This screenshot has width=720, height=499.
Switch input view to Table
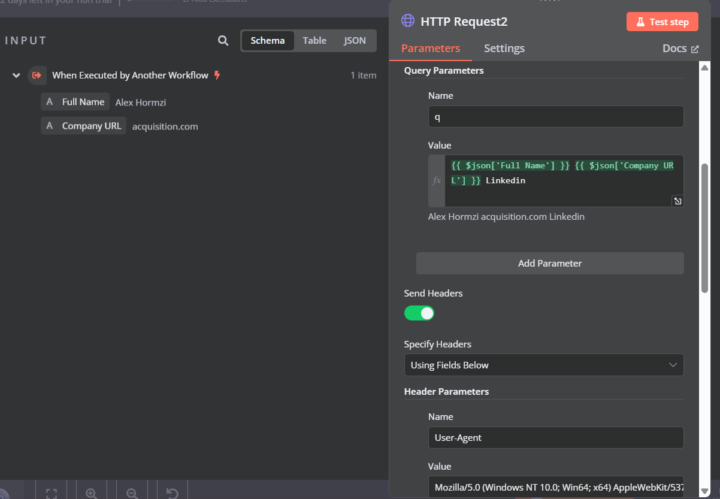(314, 41)
